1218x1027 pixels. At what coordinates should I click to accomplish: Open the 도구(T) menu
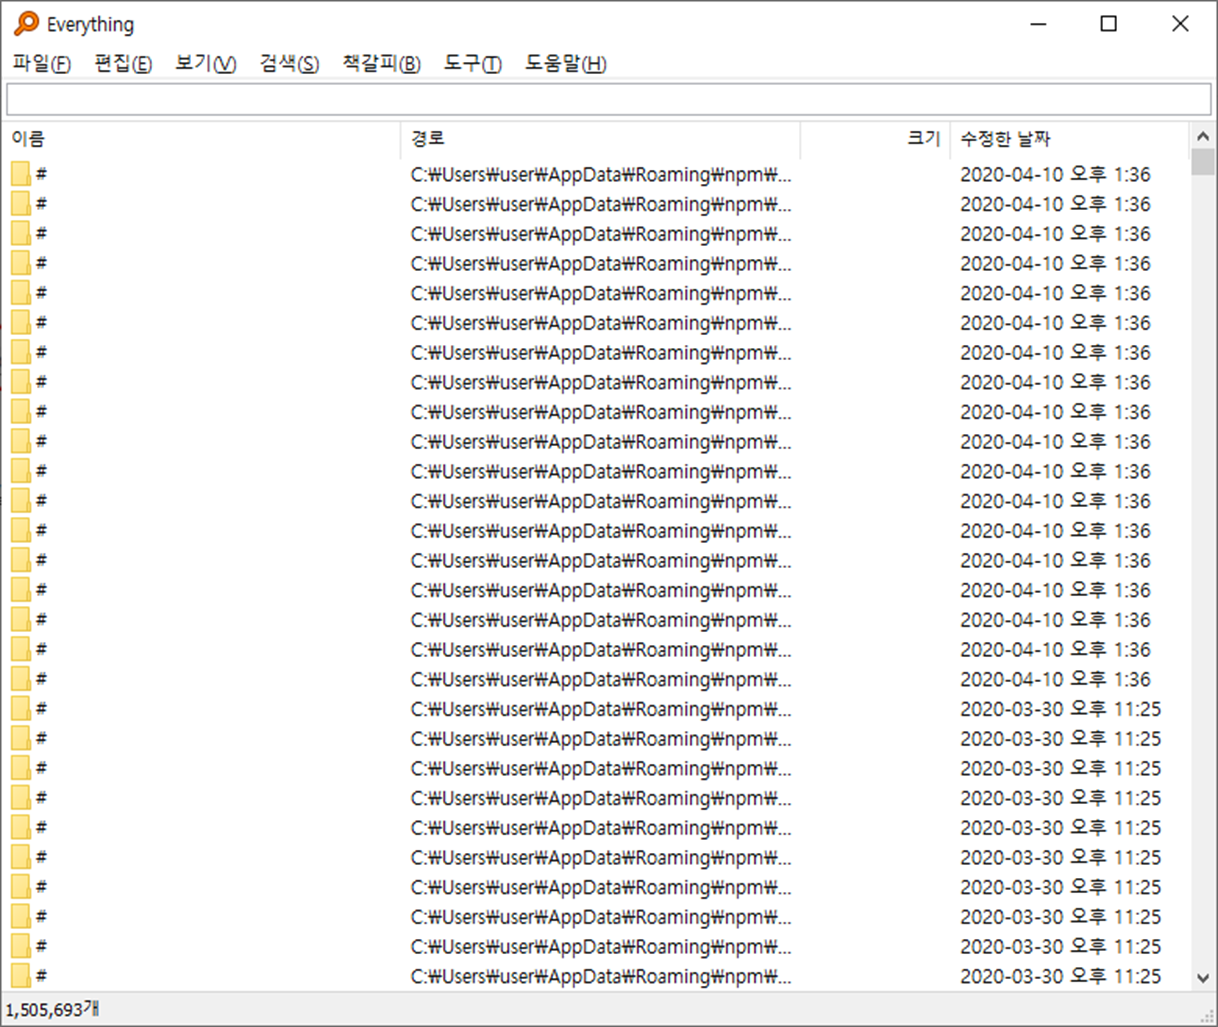point(472,63)
